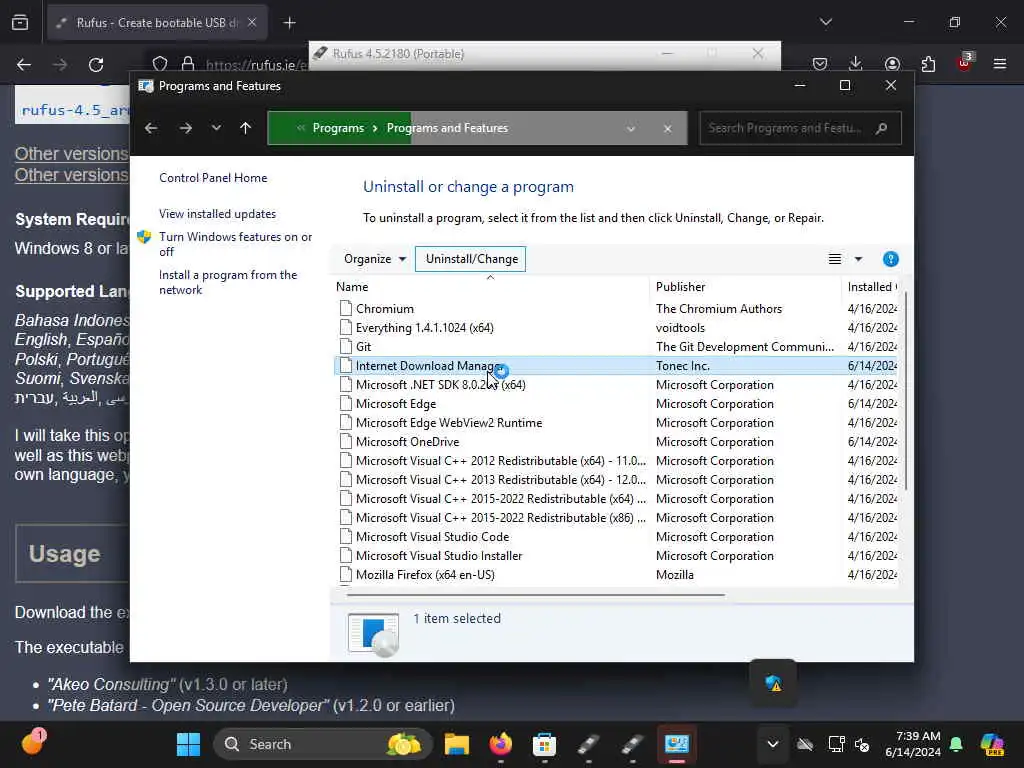Click The Chromium Authors publisher cell
Screen dimensions: 1024x768
point(718,309)
